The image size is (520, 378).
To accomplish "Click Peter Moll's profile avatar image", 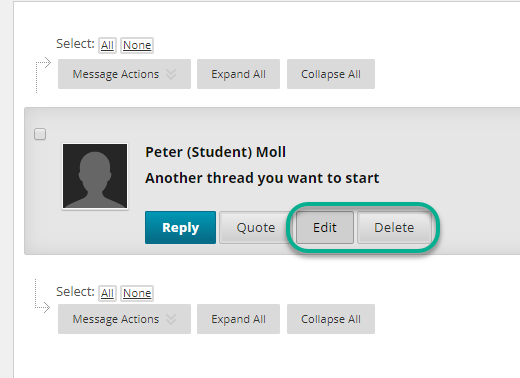I will (95, 176).
